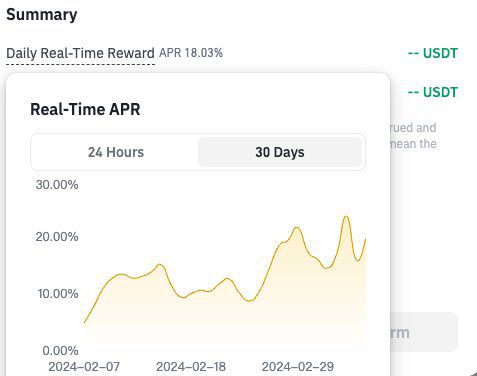Image resolution: width=477 pixels, height=376 pixels.
Task: Click the APR 18.03% text
Action: coord(191,53)
